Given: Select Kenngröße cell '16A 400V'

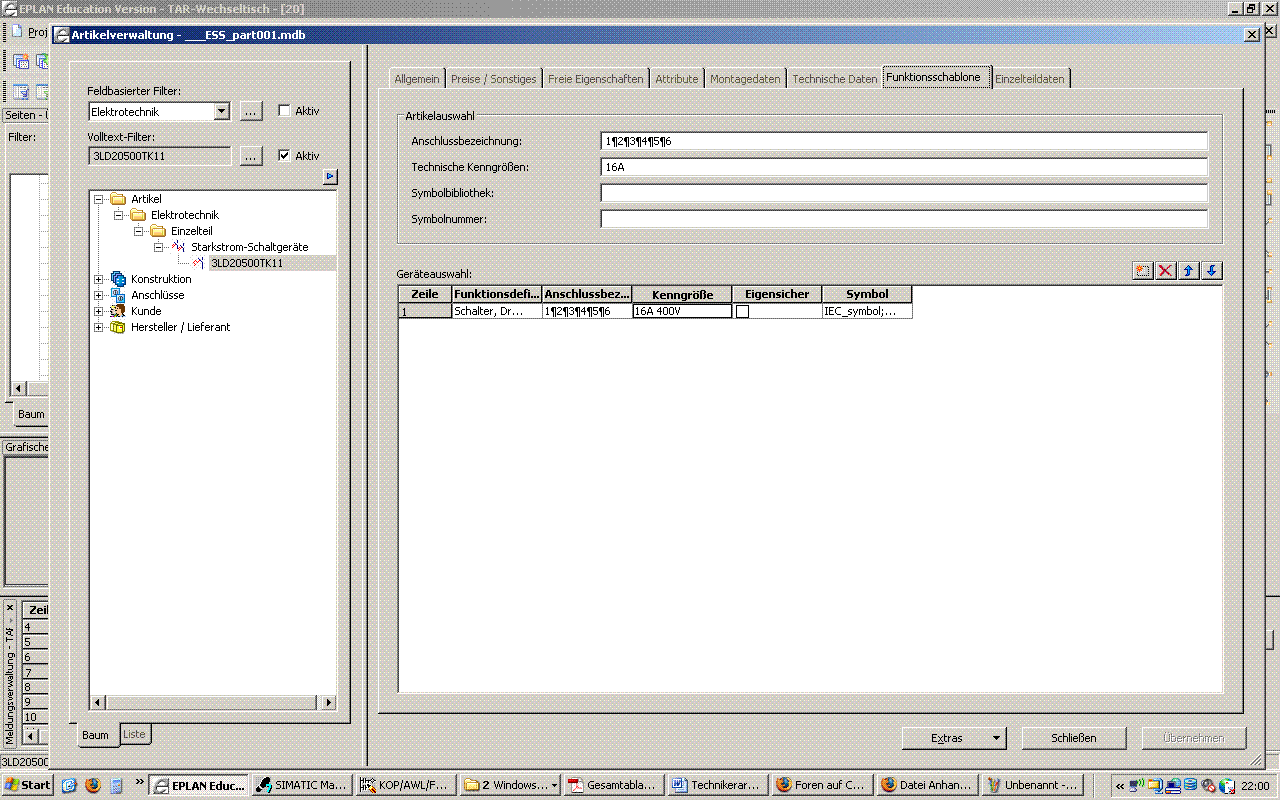Looking at the screenshot, I should point(682,311).
